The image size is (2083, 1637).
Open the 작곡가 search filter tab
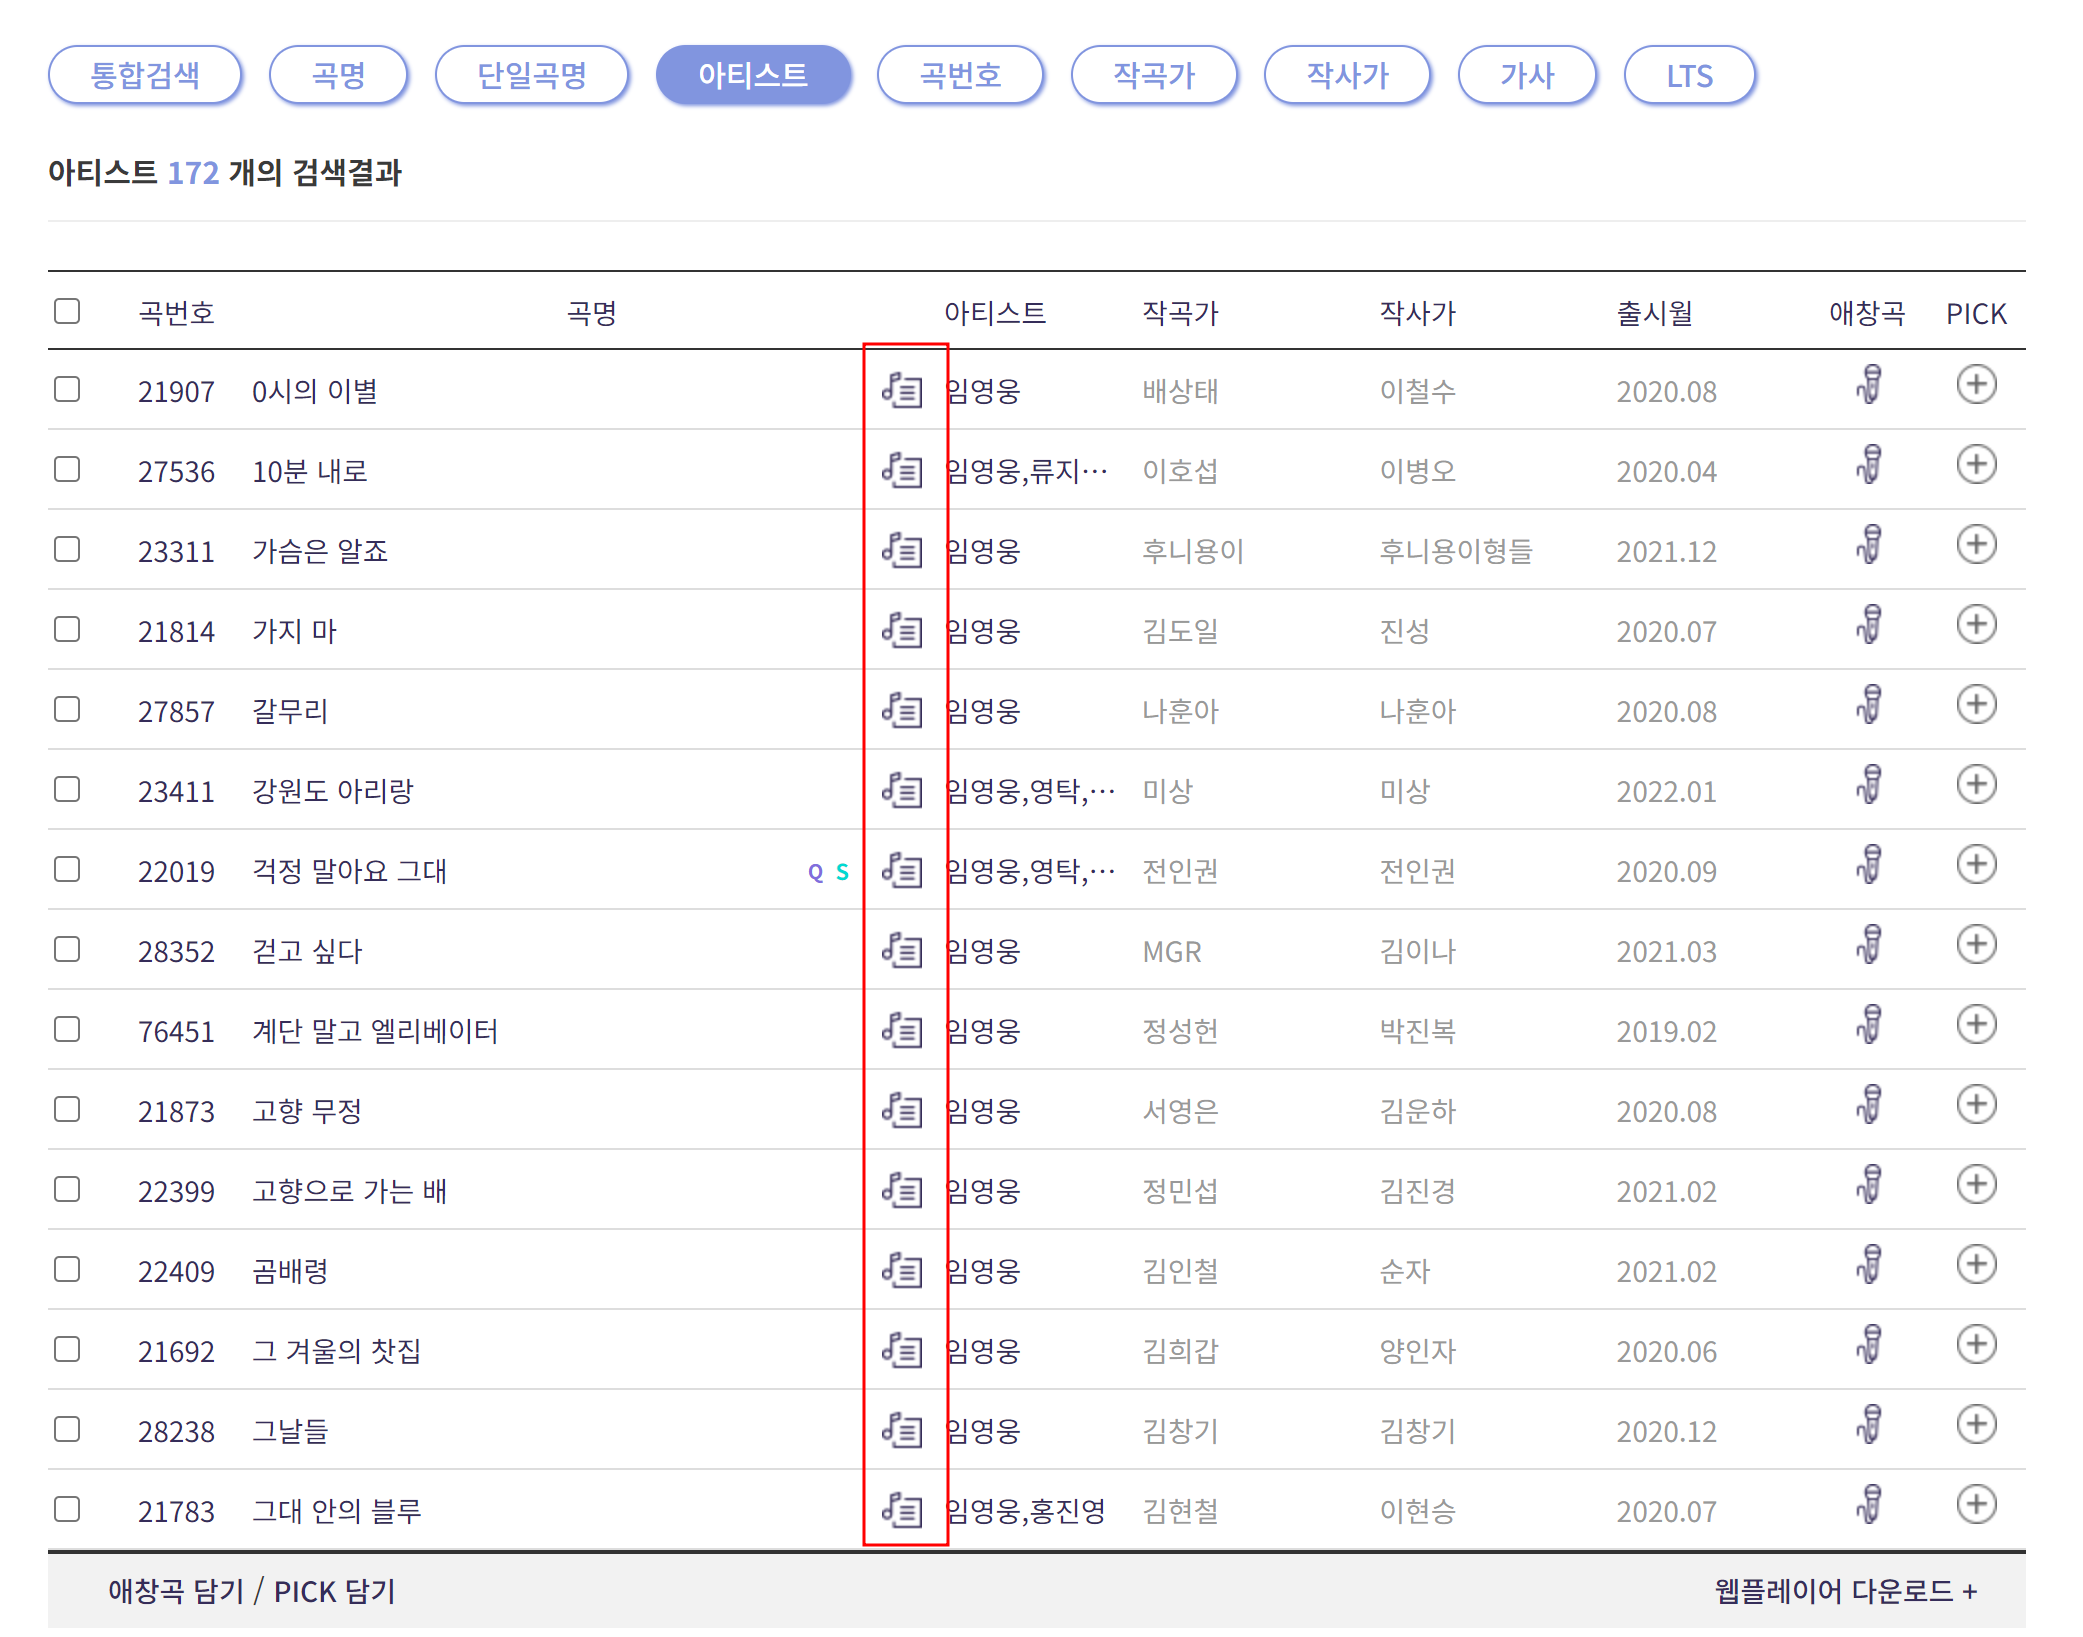click(x=1154, y=74)
